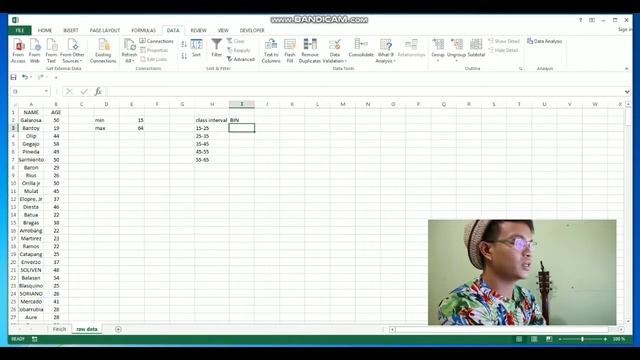Click the zoom slider handle
Image resolution: width=640 pixels, height=360 pixels.
point(582,339)
